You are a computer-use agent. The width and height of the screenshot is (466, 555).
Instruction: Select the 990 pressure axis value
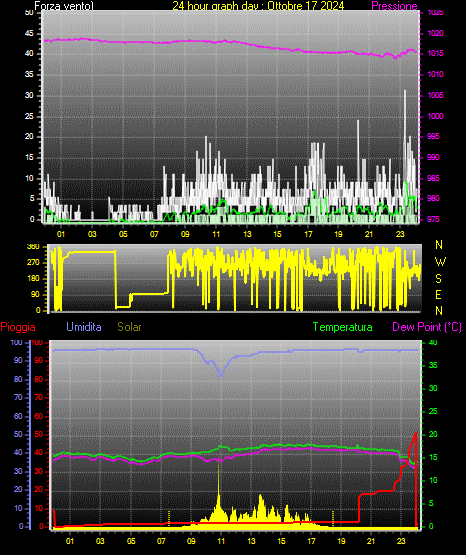pos(433,157)
